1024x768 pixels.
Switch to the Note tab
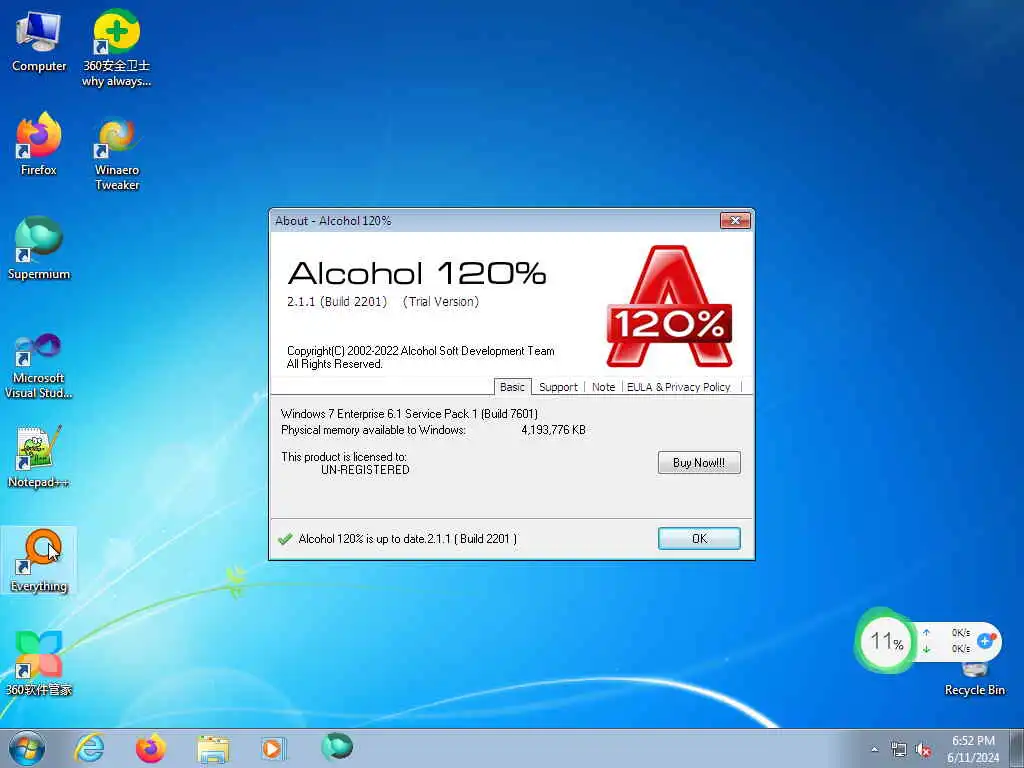(x=603, y=387)
